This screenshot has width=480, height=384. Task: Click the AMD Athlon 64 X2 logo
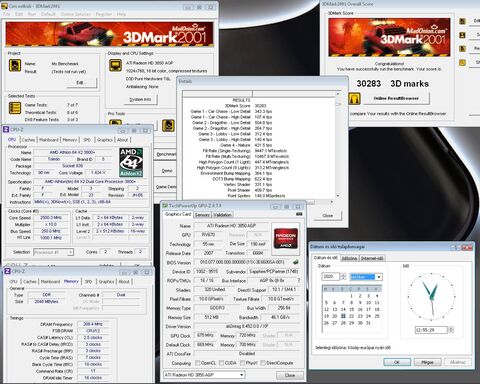coord(131,162)
